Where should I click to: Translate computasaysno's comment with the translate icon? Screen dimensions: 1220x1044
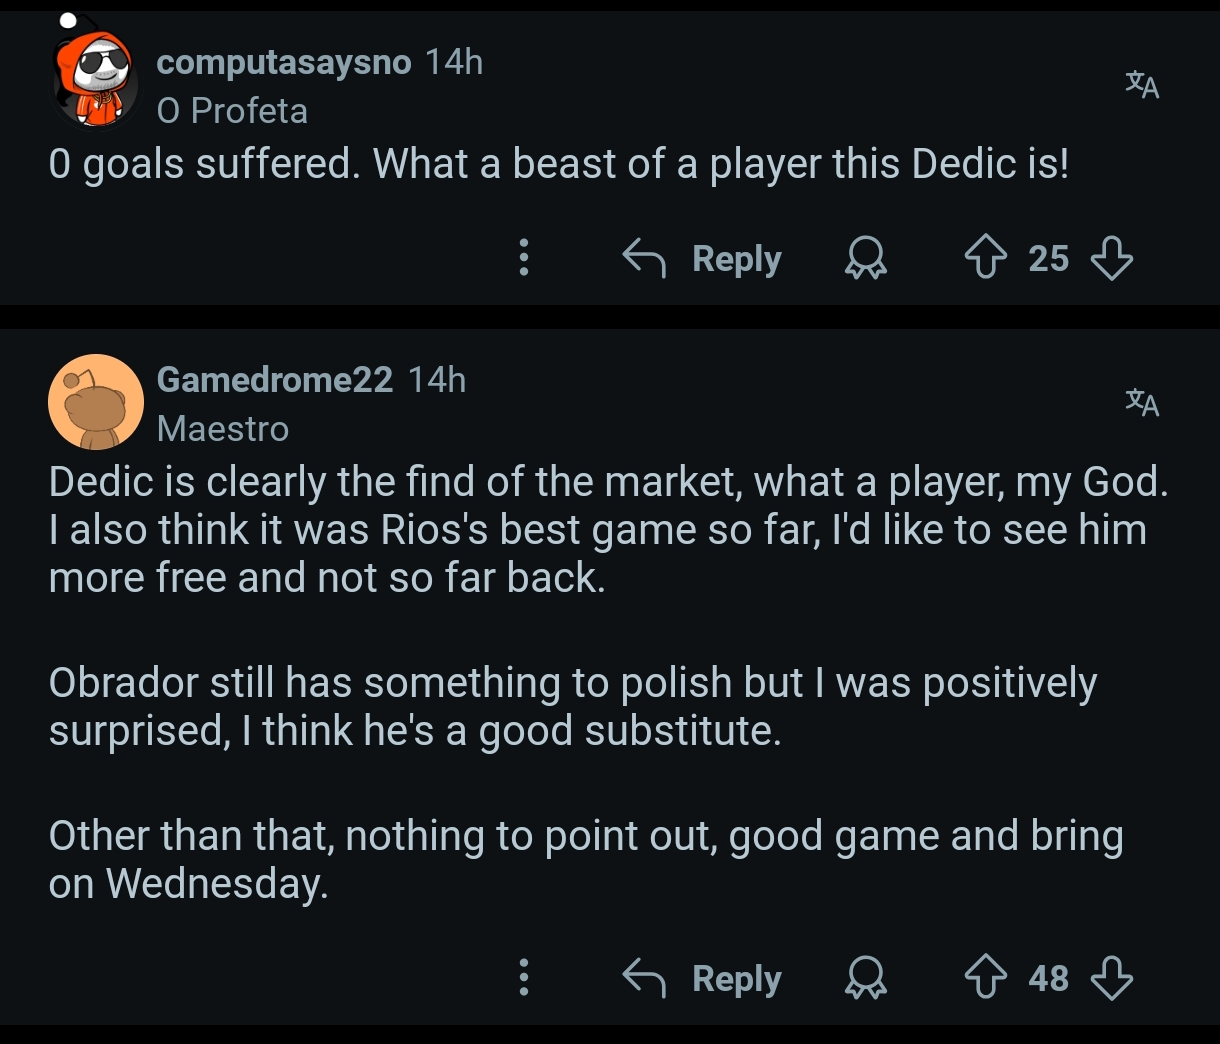[1142, 84]
